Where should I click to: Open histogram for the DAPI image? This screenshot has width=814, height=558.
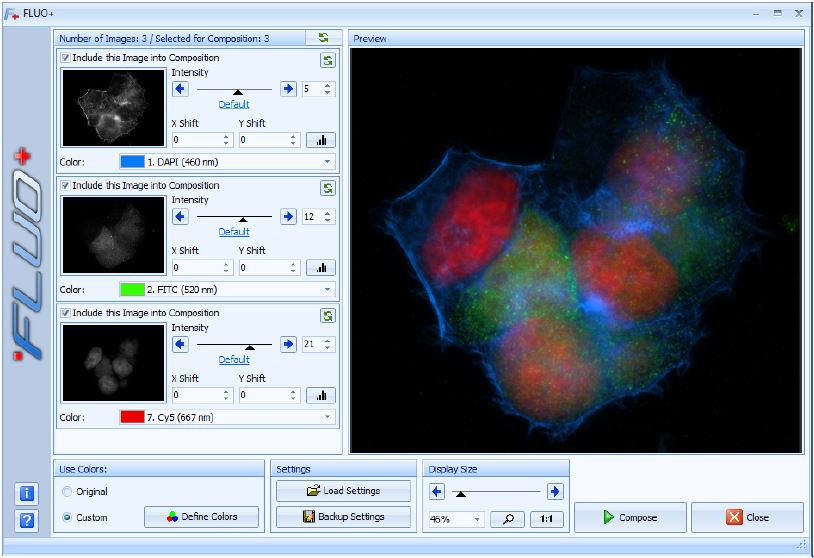click(x=321, y=140)
